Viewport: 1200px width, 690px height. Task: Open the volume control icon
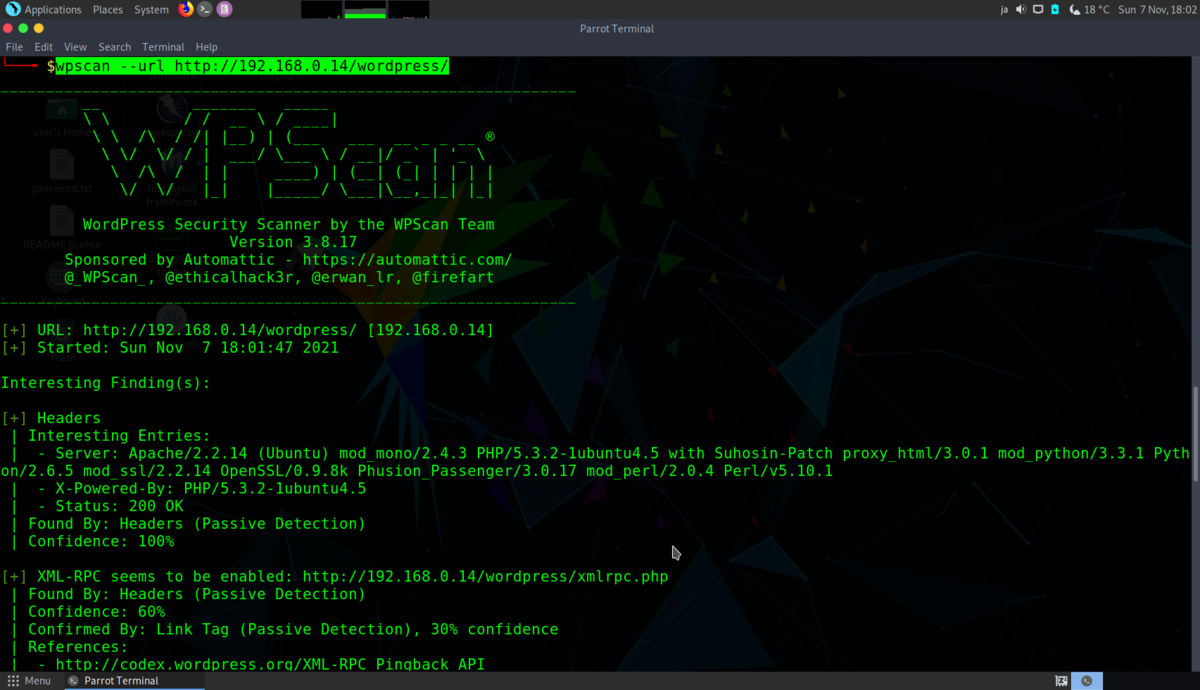pyautogui.click(x=1021, y=9)
